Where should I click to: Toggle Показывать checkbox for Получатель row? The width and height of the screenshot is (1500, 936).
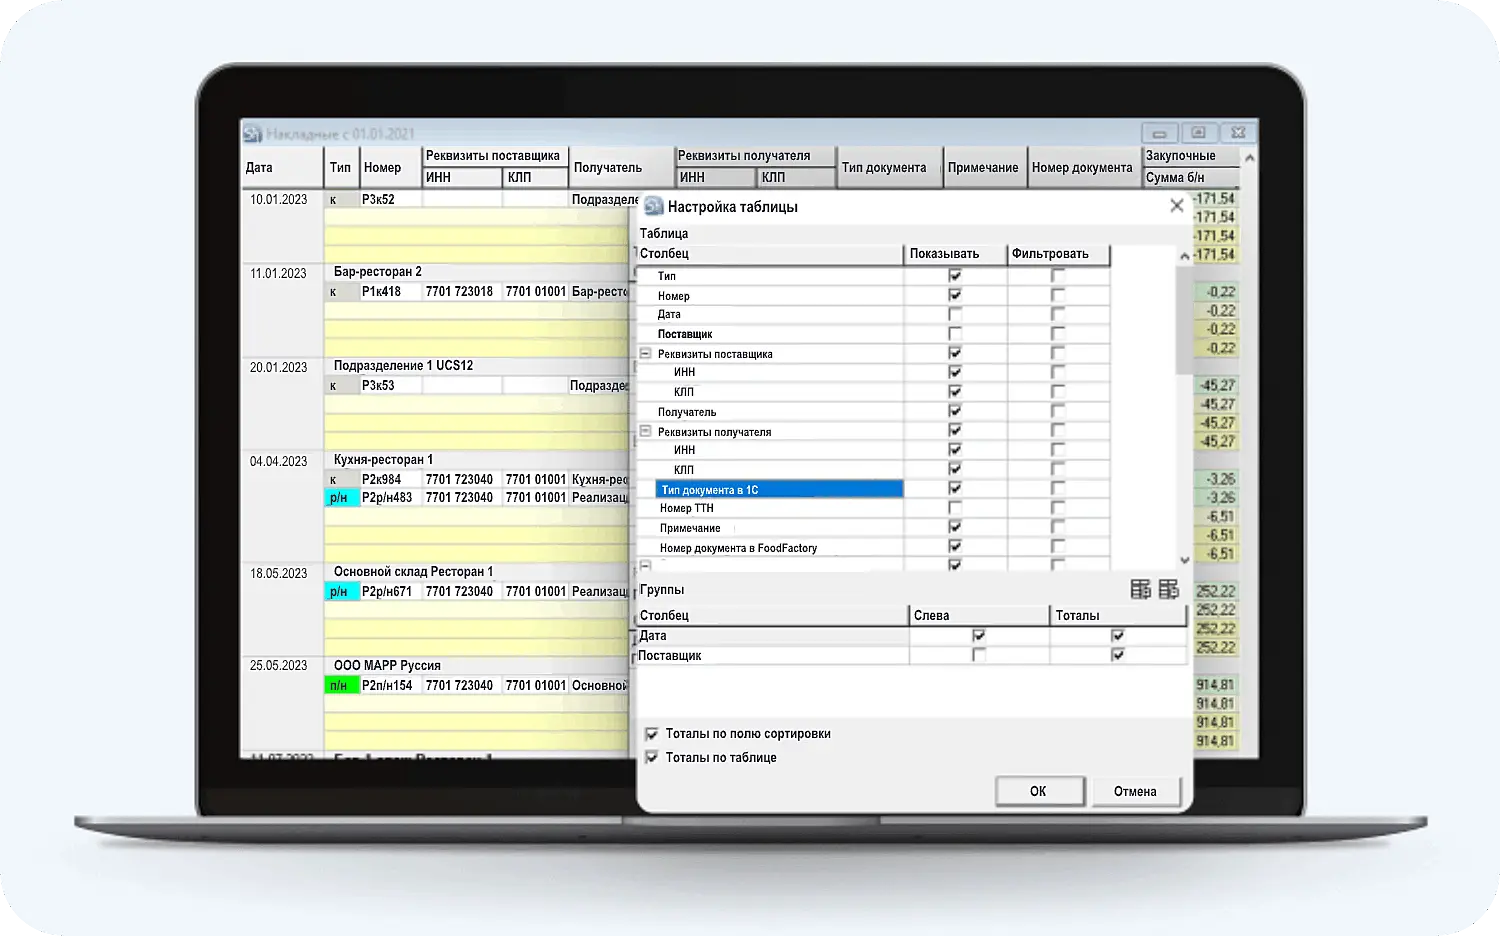[955, 411]
